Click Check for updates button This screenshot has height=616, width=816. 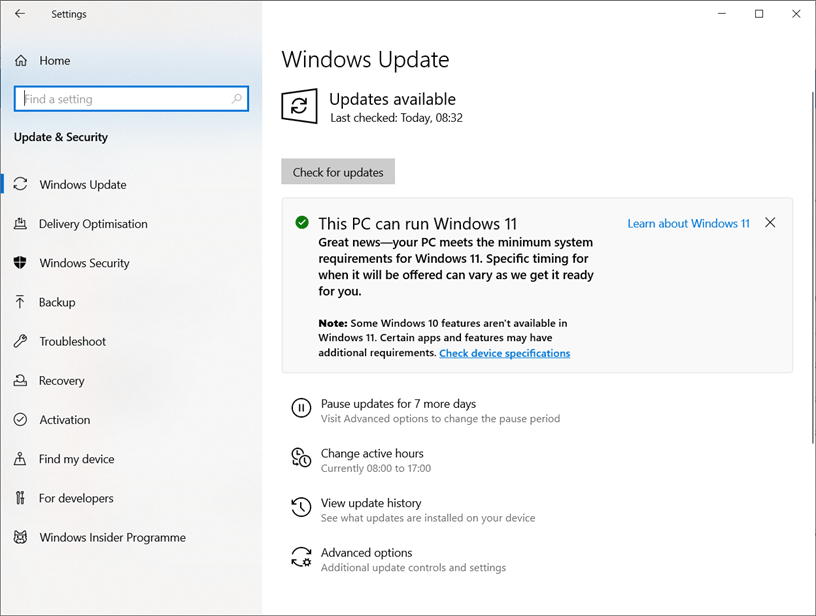(x=338, y=172)
